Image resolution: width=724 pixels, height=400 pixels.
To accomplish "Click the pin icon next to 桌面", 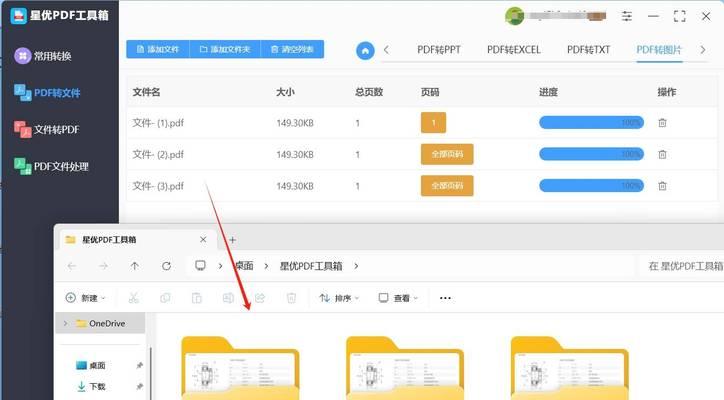I will point(139,365).
